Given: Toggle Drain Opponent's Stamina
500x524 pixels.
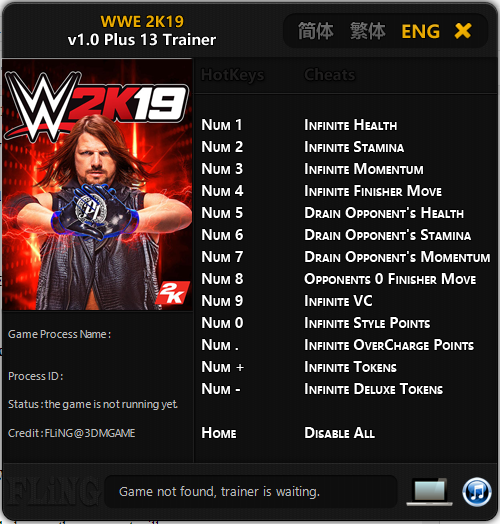Looking at the screenshot, I should [388, 235].
